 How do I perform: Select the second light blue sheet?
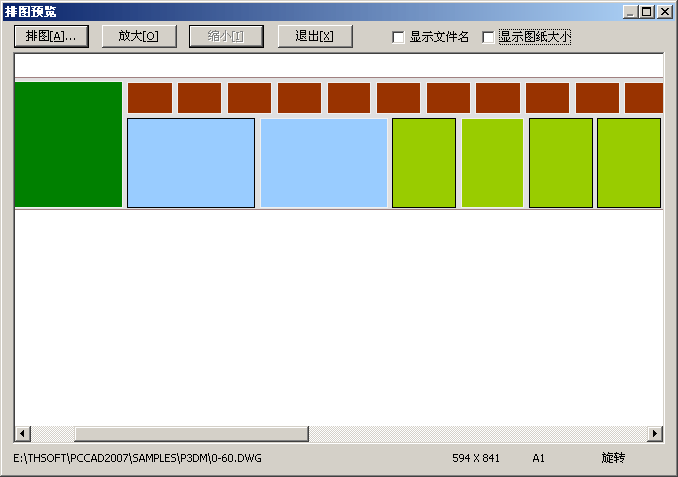point(324,163)
